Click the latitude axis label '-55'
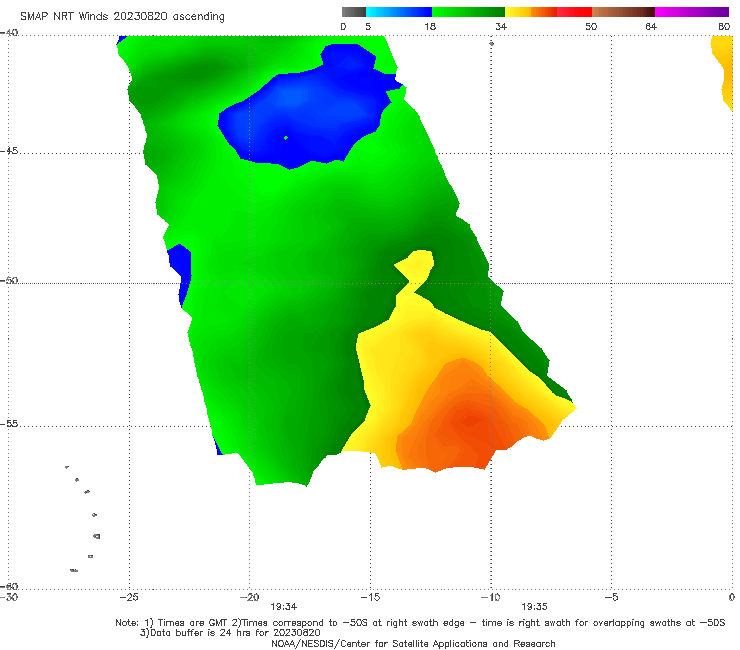Image resolution: width=740 pixels, height=650 pixels. (x=9, y=424)
